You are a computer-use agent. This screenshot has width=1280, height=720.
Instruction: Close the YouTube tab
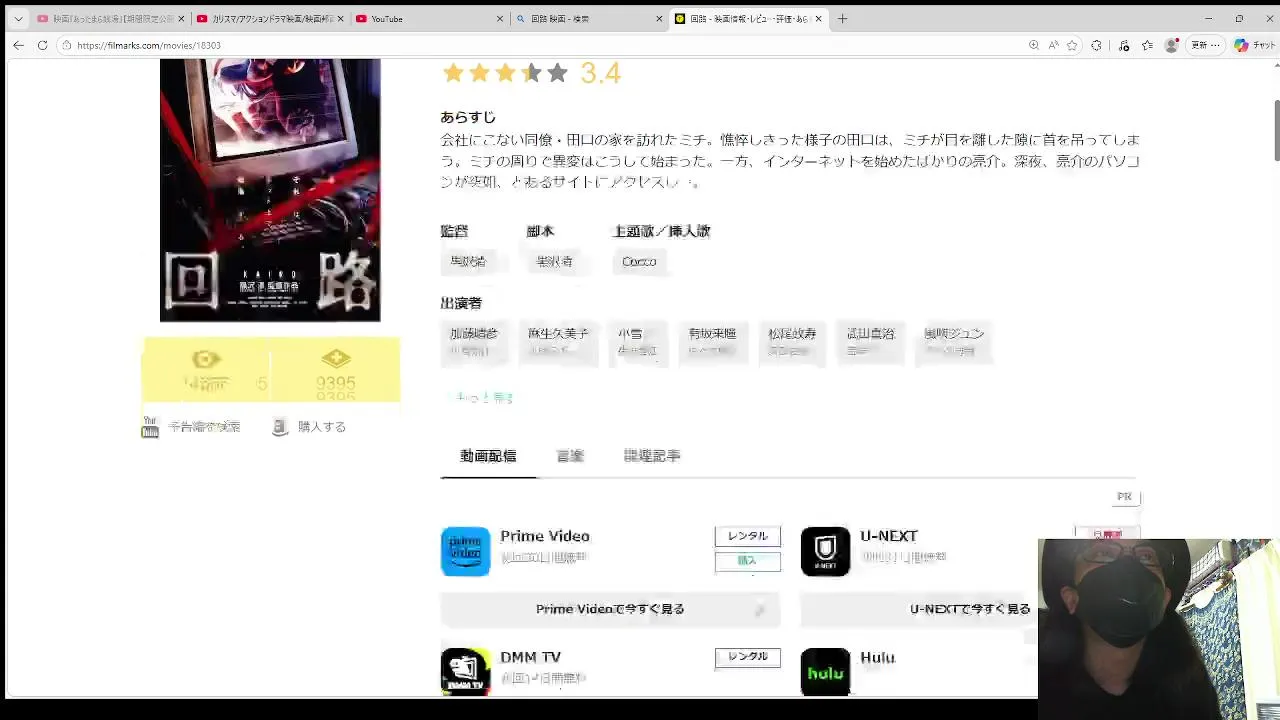pyautogui.click(x=500, y=19)
